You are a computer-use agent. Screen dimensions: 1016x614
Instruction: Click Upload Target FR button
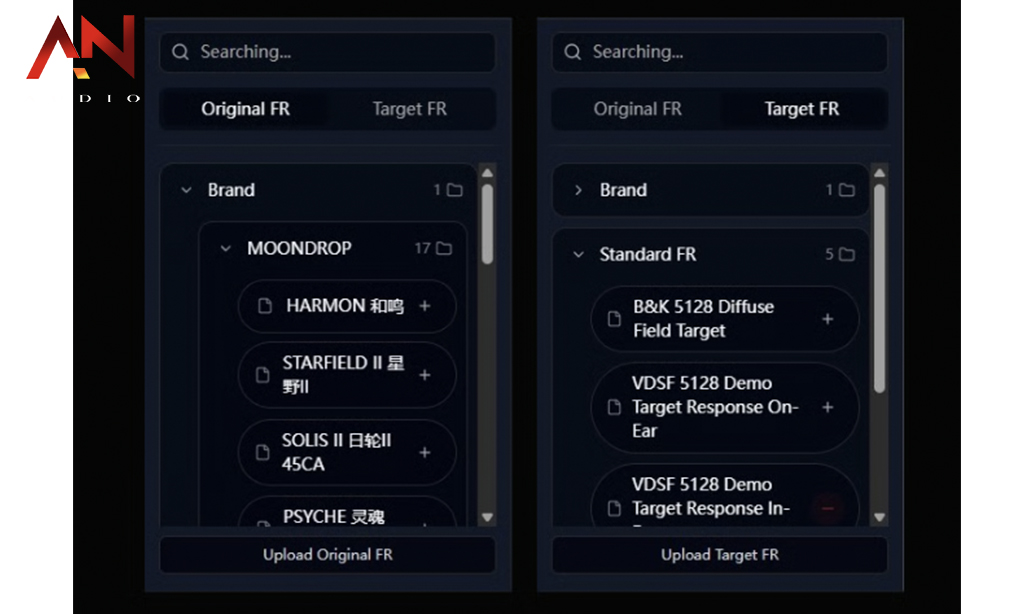pyautogui.click(x=720, y=554)
